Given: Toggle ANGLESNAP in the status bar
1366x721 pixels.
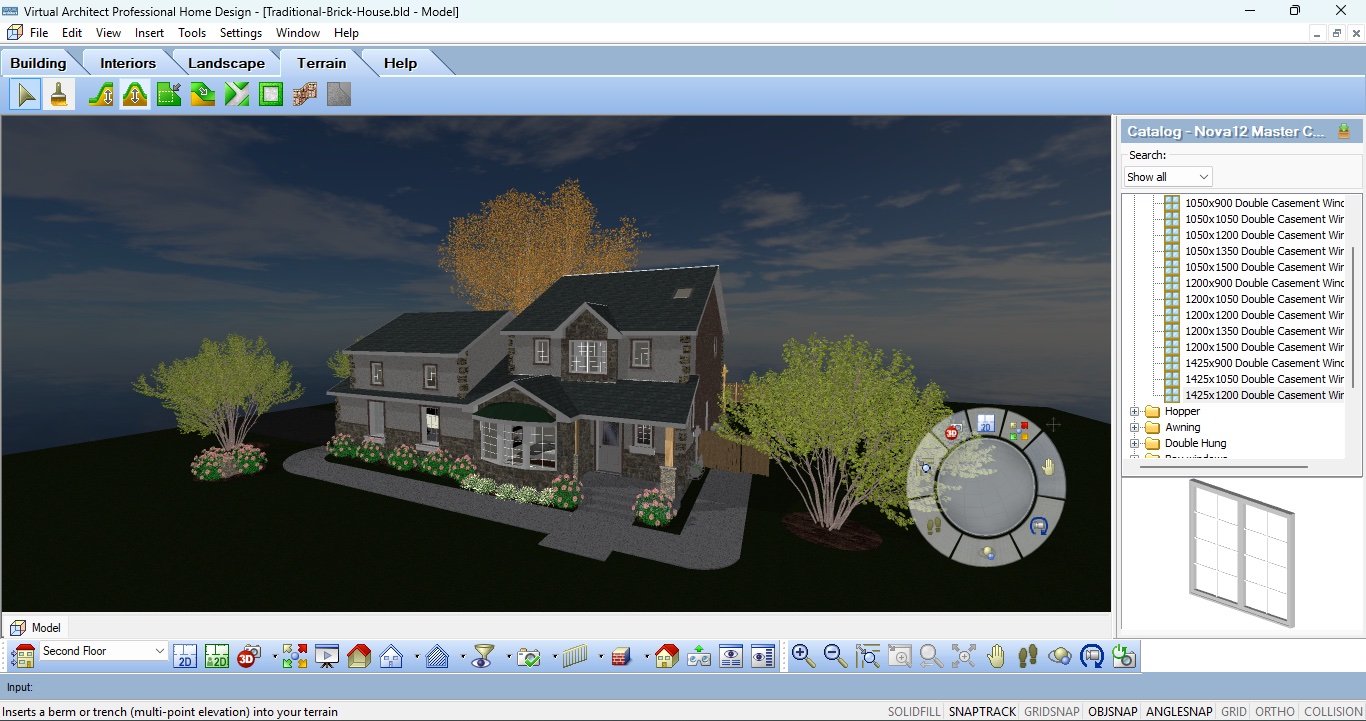Looking at the screenshot, I should pyautogui.click(x=1179, y=712).
